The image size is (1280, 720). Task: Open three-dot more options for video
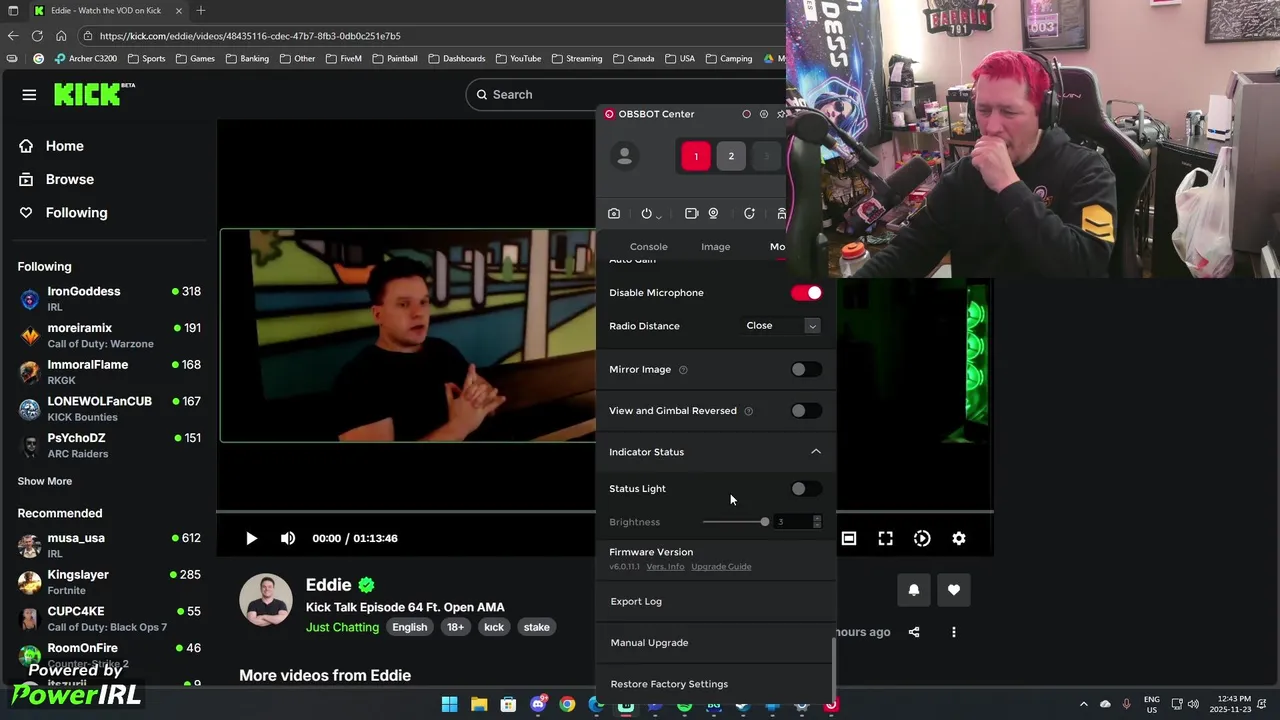click(x=954, y=632)
